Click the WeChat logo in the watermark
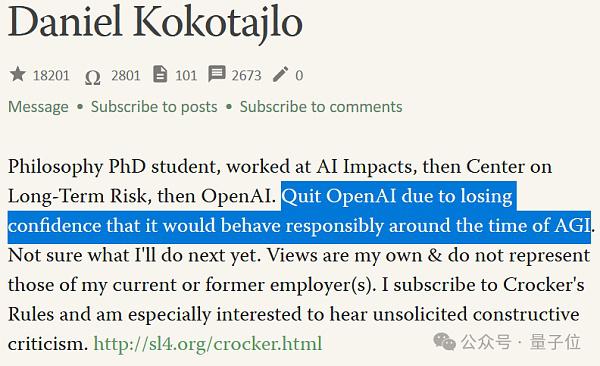The image size is (600, 366). 444,341
